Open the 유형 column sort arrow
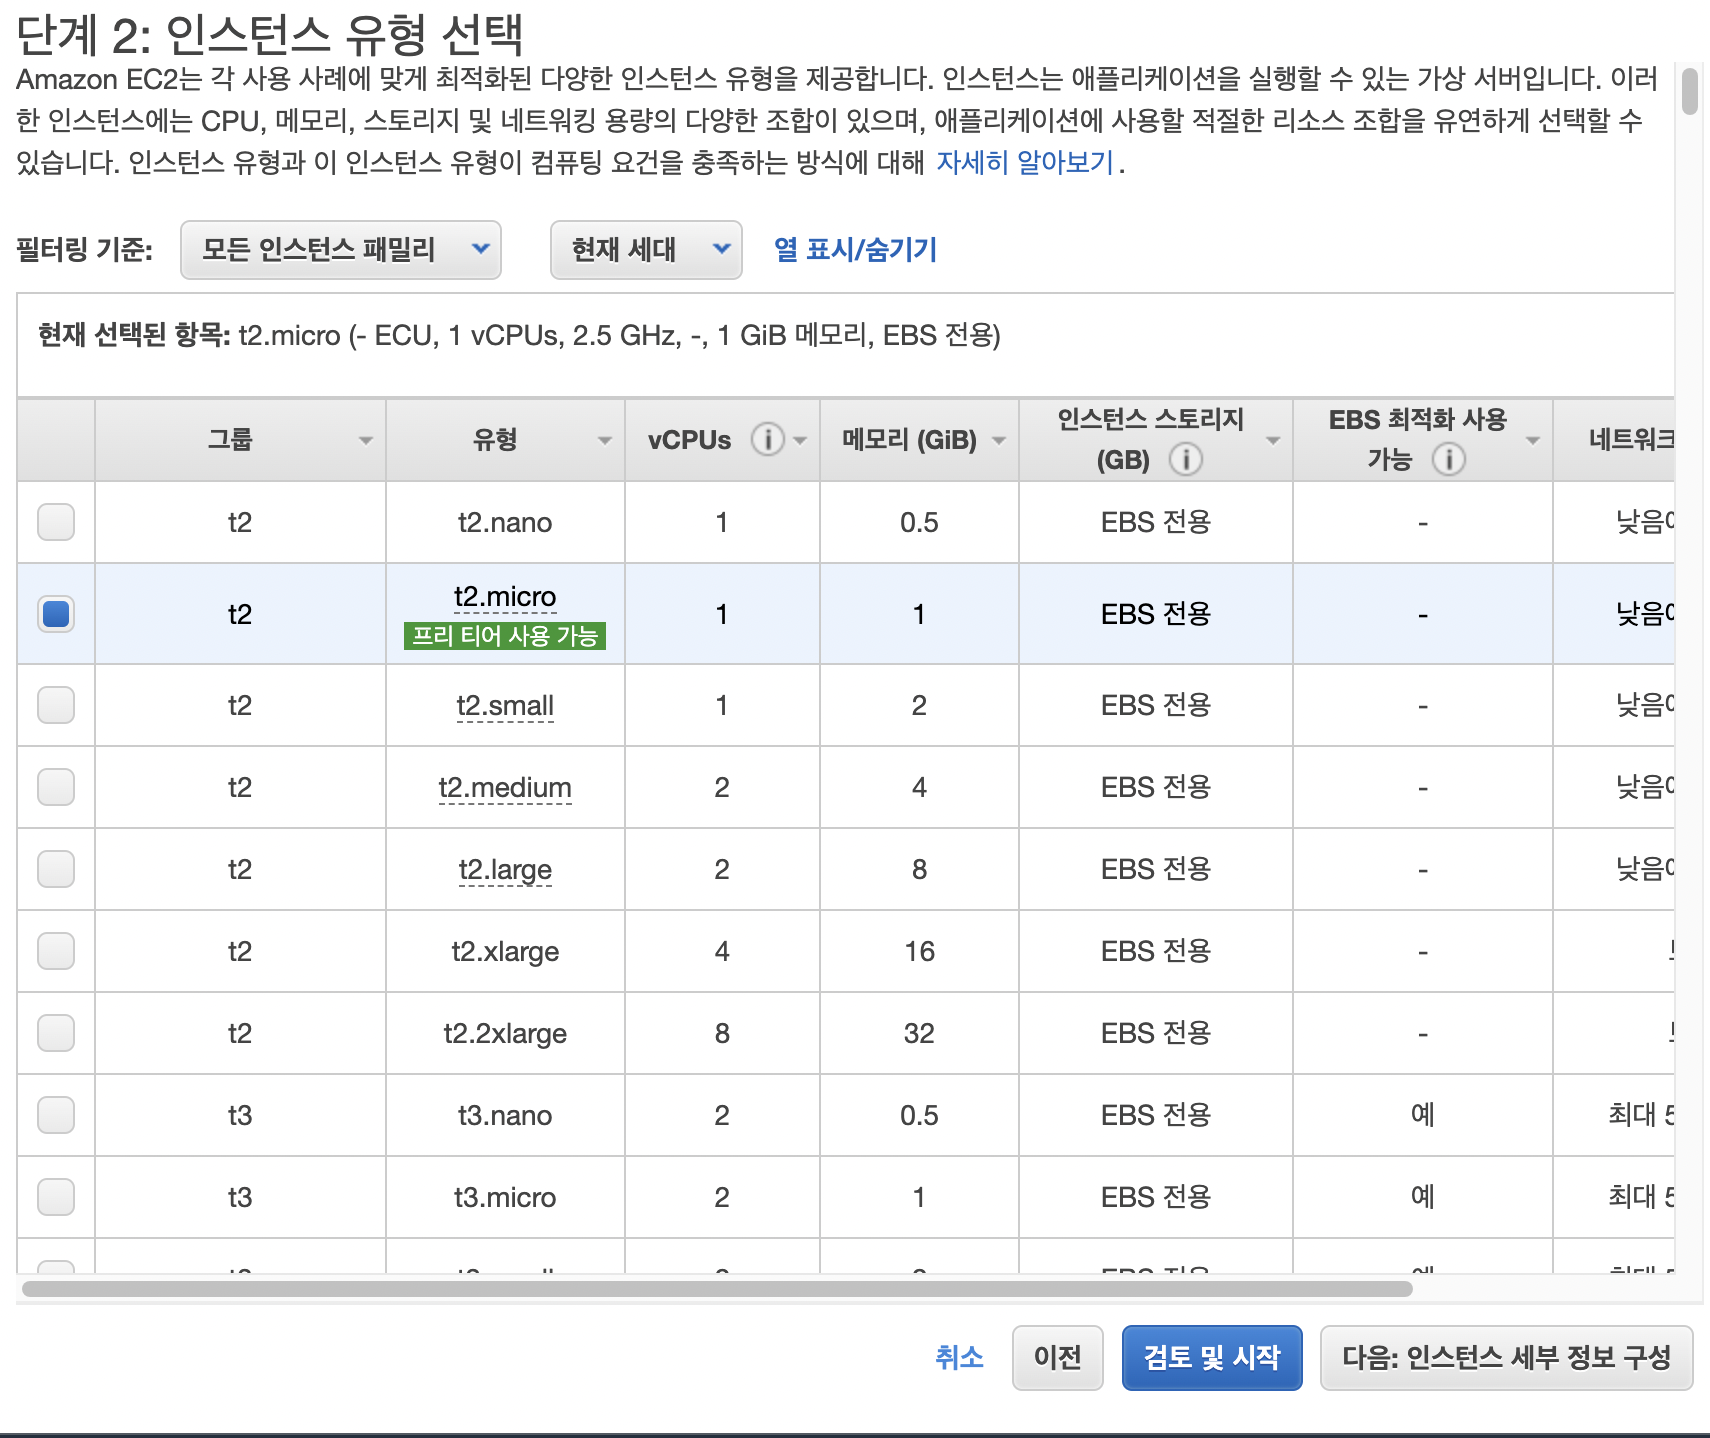This screenshot has width=1710, height=1438. click(x=604, y=440)
